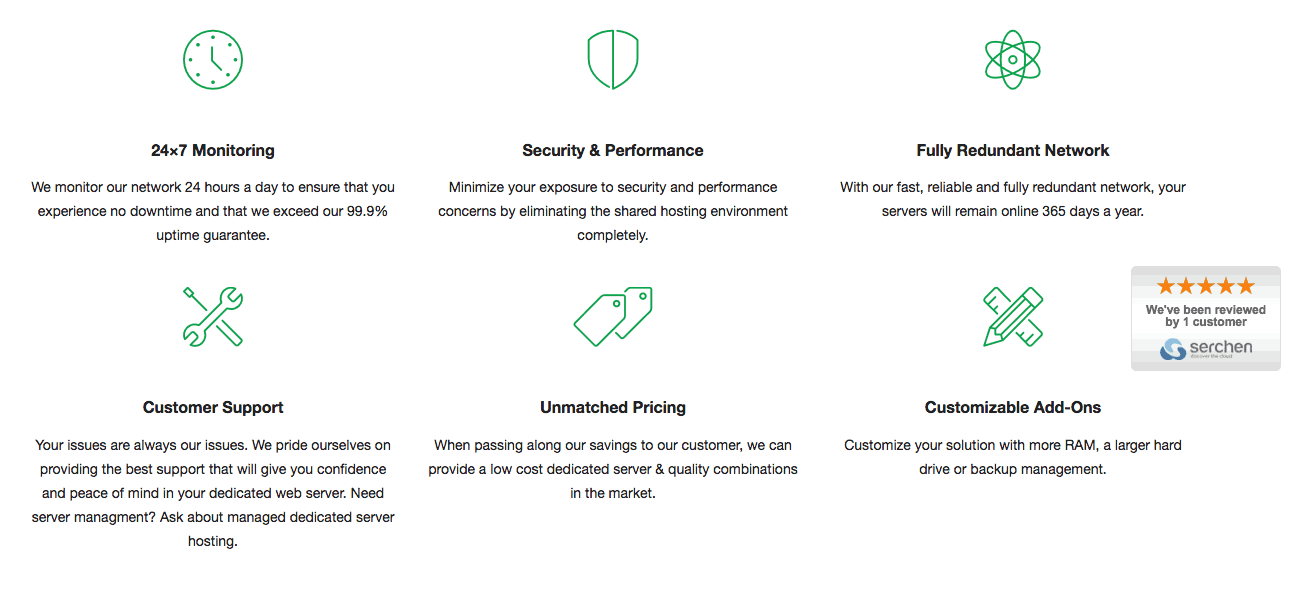Click the price tags pricing icon
Image resolution: width=1313 pixels, height=600 pixels.
coord(613,317)
